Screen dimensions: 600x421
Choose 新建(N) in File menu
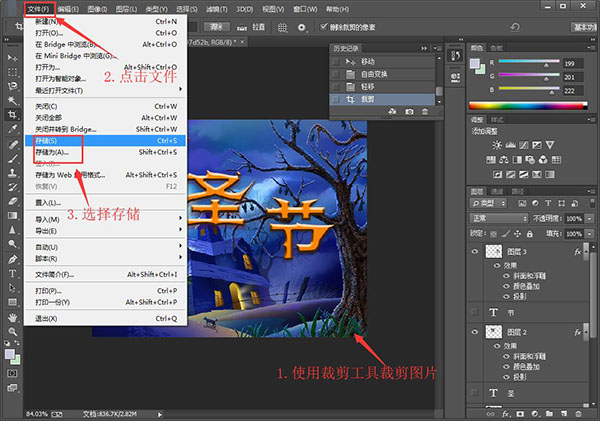(x=106, y=21)
